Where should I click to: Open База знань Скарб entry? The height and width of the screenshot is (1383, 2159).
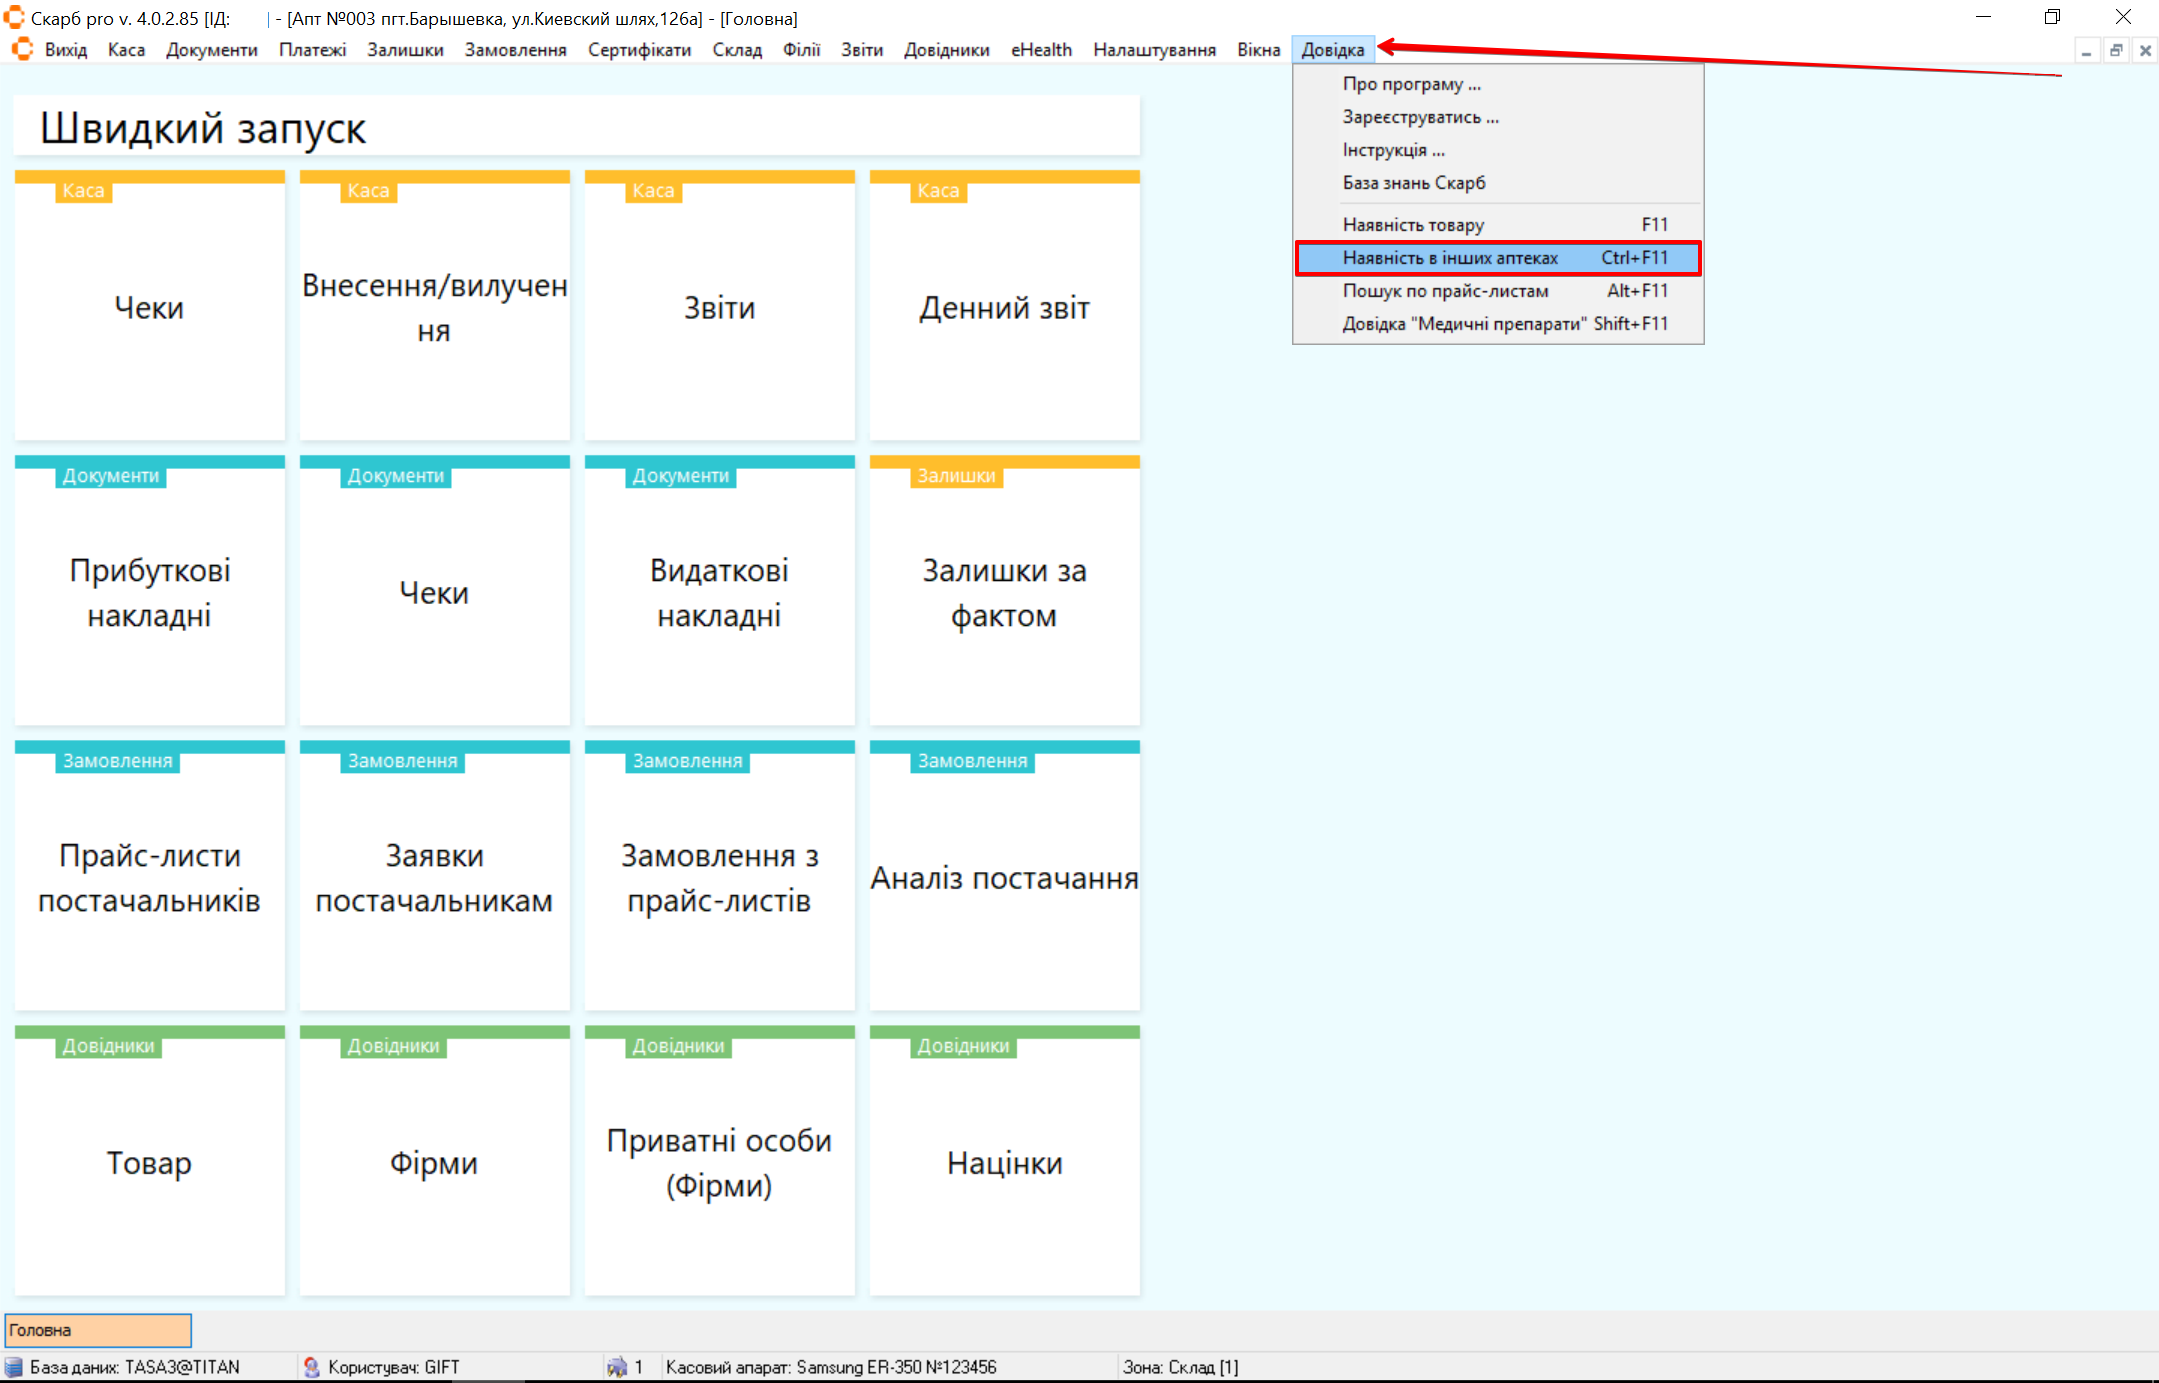point(1413,183)
